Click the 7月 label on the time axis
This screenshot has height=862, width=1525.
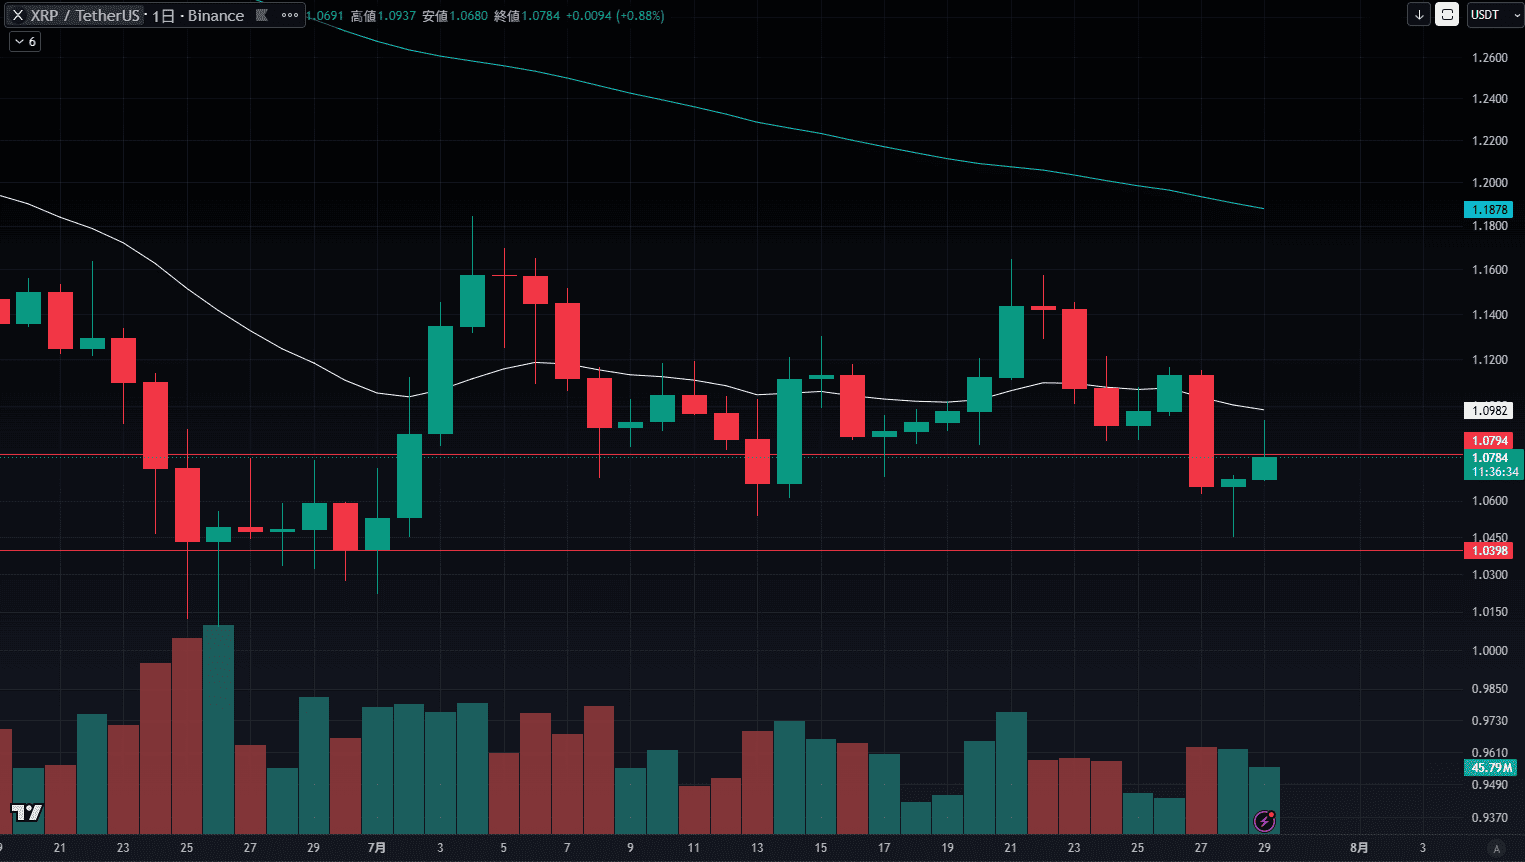(377, 848)
